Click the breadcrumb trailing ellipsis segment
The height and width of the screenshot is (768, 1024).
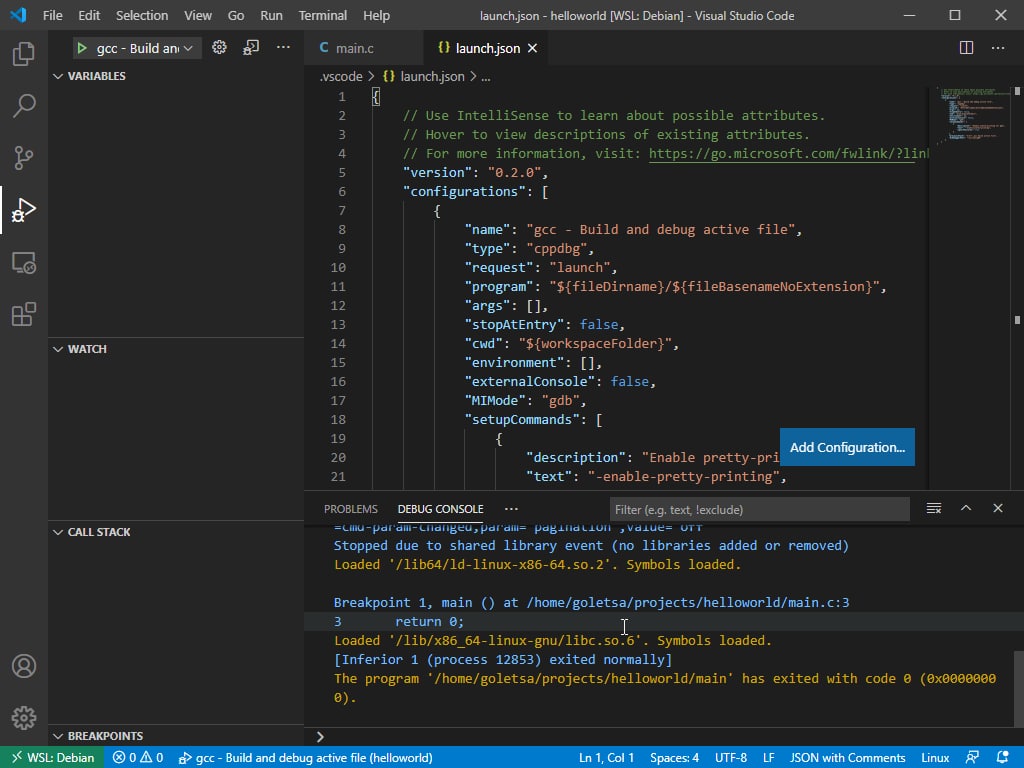486,76
